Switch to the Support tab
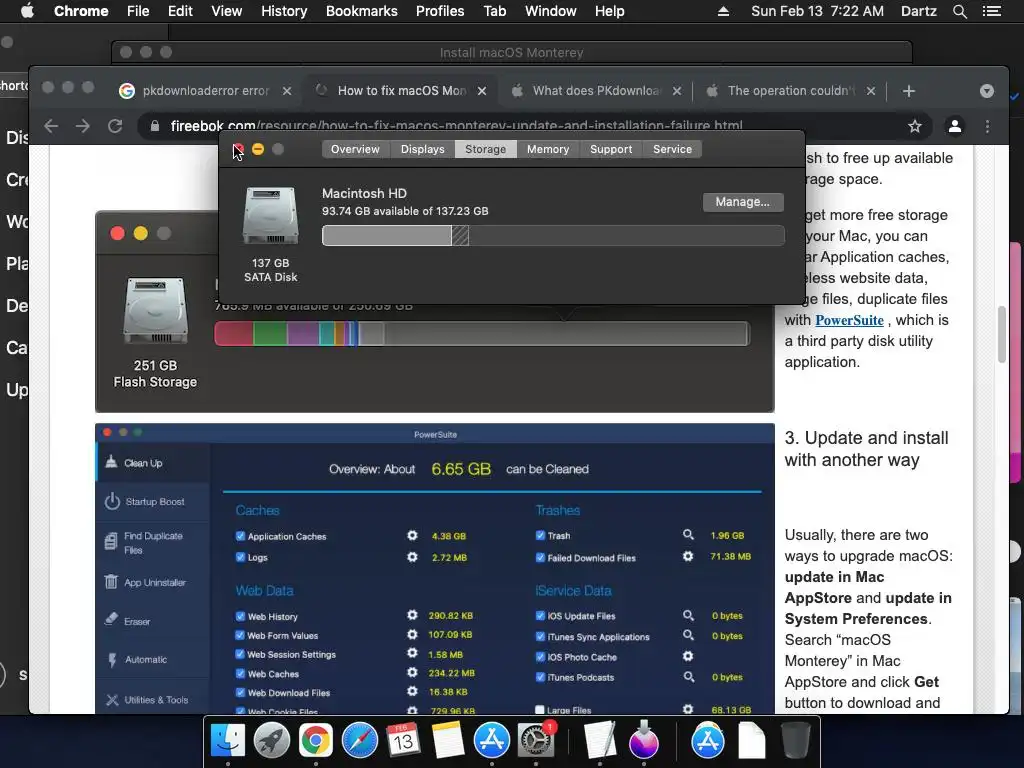Image resolution: width=1024 pixels, height=768 pixels. click(x=611, y=149)
